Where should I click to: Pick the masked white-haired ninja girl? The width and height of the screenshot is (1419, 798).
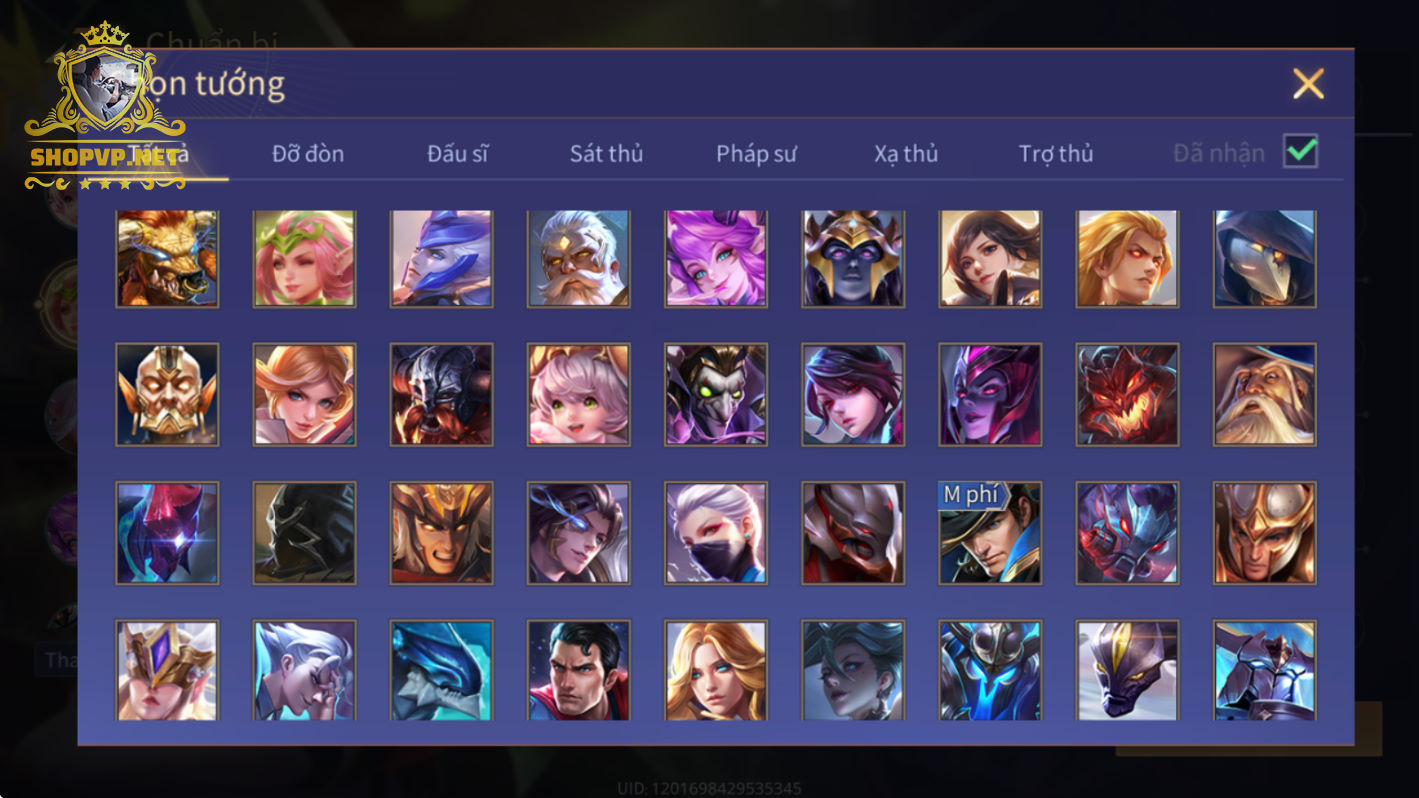pyautogui.click(x=716, y=533)
